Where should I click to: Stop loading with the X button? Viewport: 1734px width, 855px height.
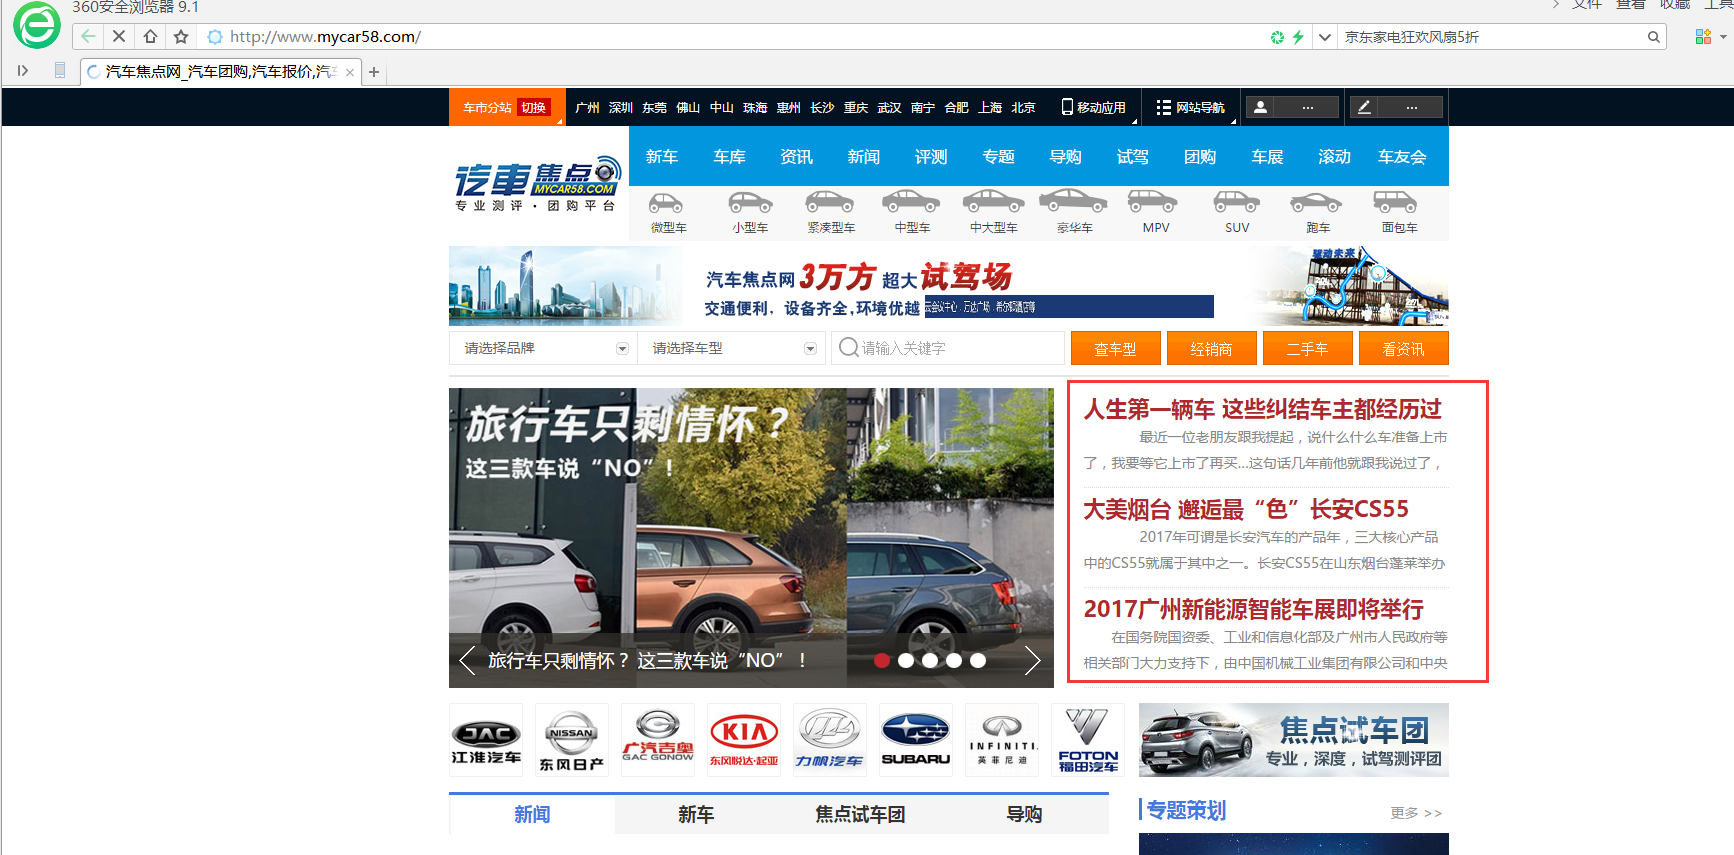[x=118, y=37]
